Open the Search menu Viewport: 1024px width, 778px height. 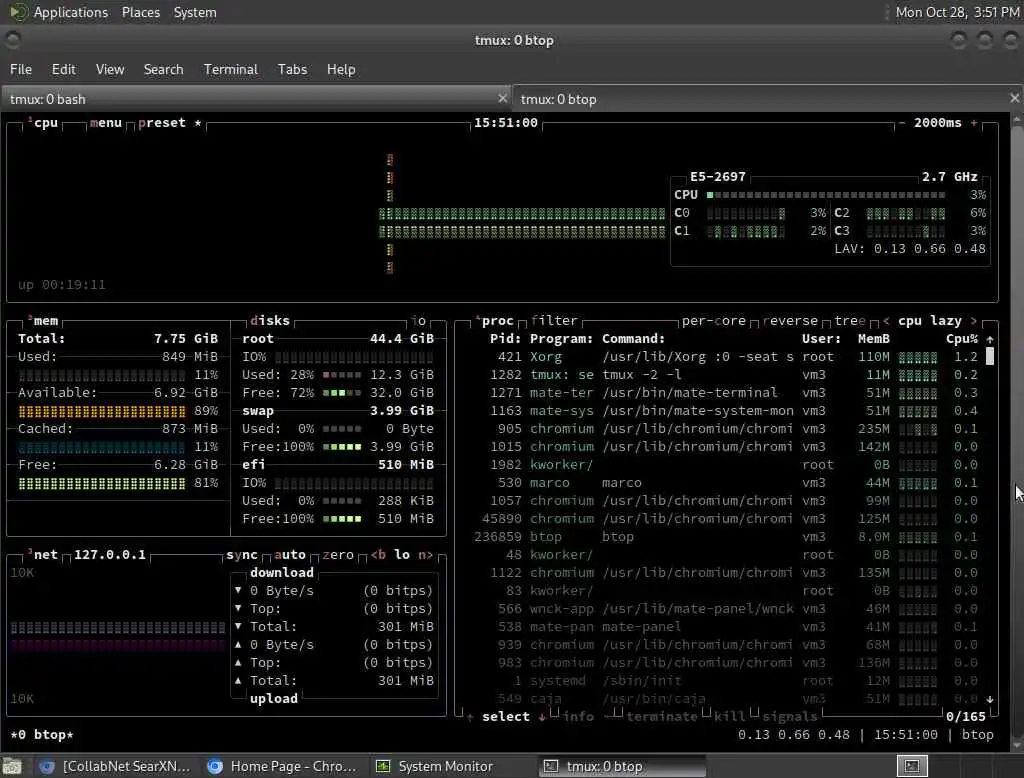click(163, 69)
